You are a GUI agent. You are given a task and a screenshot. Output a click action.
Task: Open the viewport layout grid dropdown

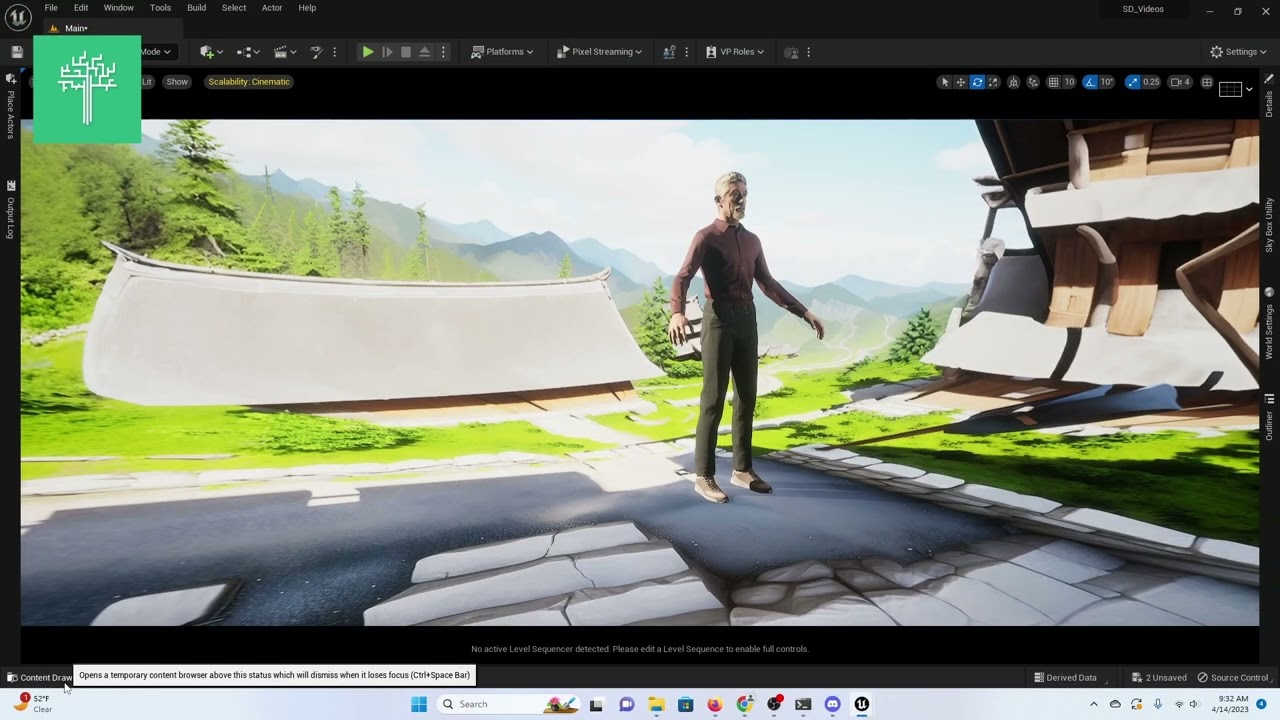[1235, 89]
